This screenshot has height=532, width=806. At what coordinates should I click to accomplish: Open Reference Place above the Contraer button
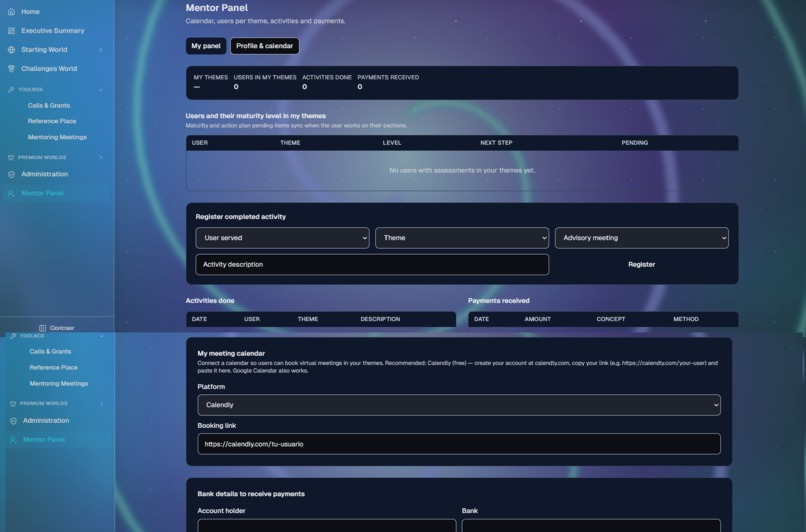(52, 121)
